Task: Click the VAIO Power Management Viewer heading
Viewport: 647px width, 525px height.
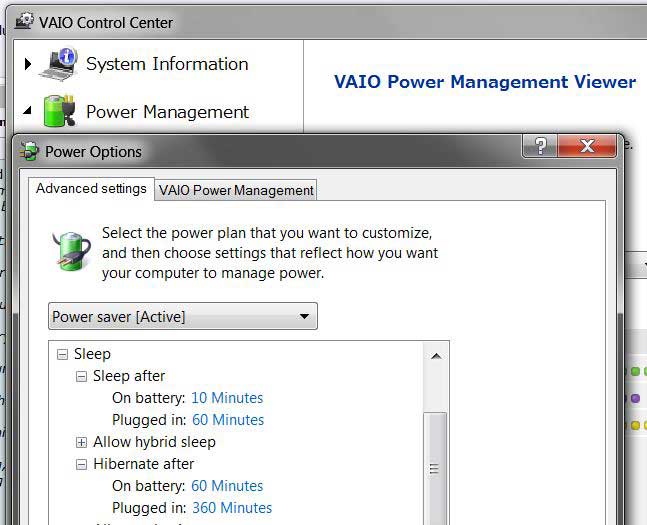Action: [x=485, y=82]
